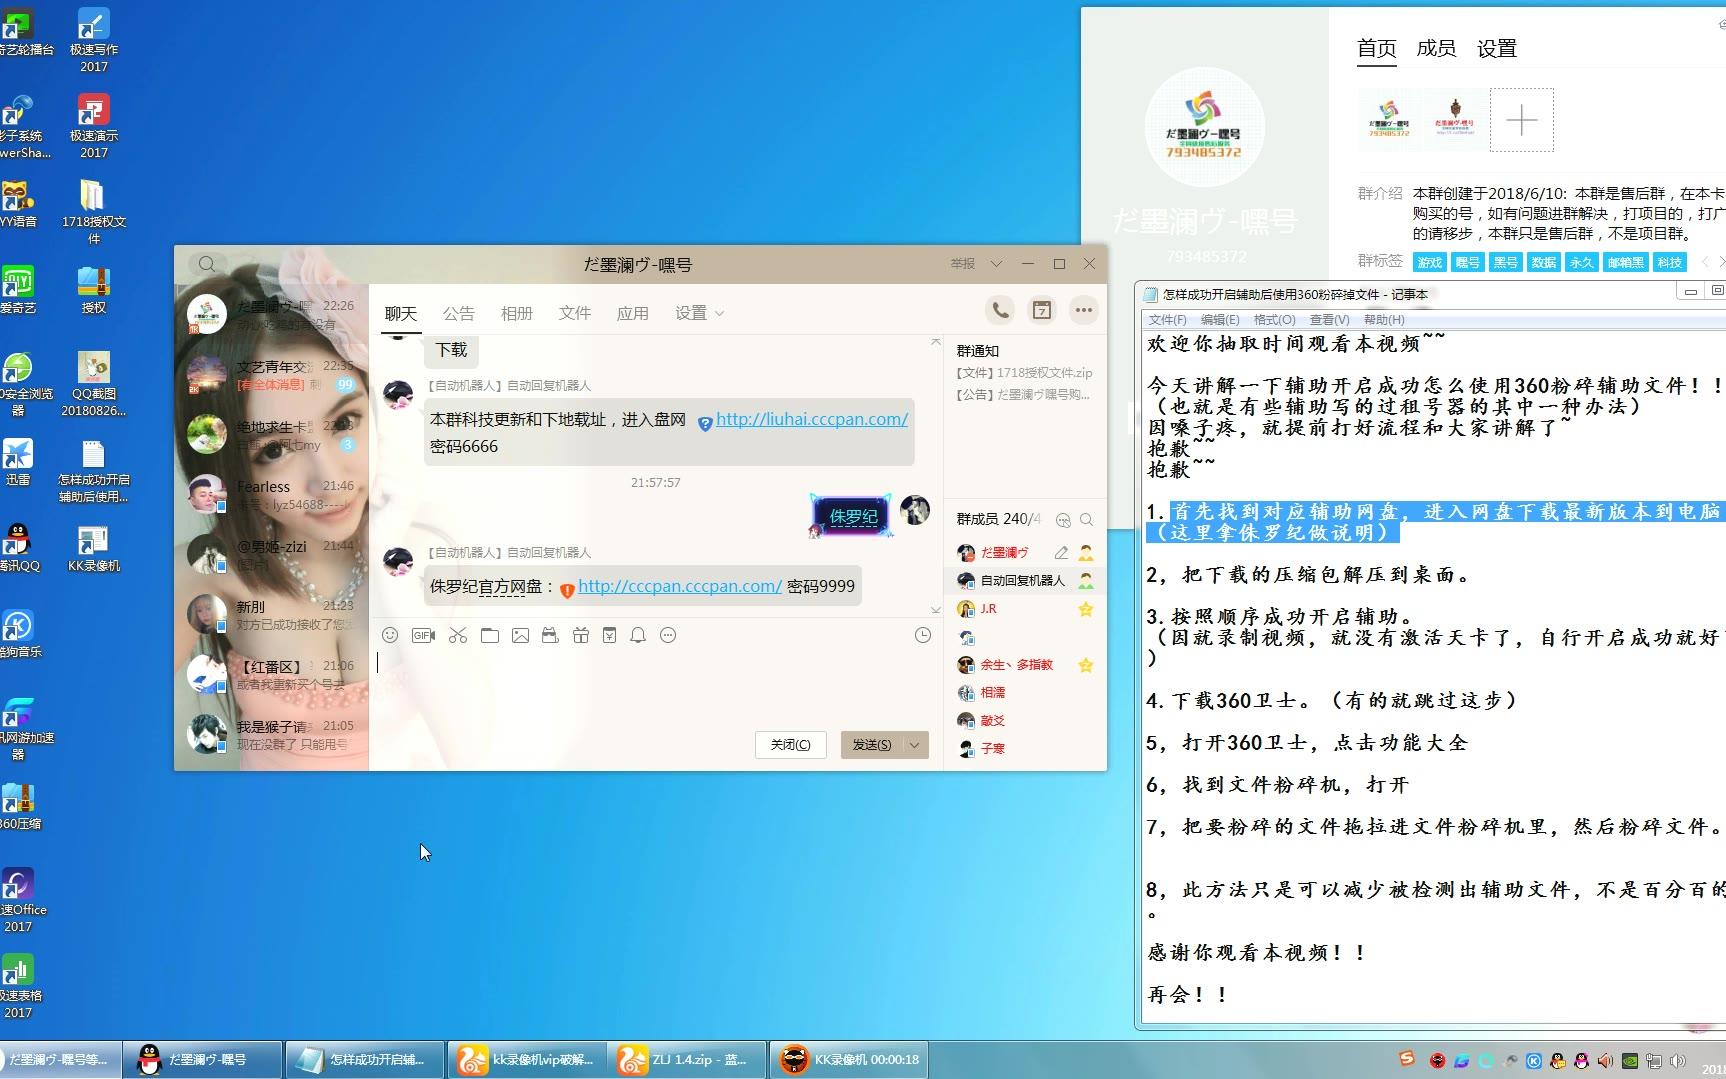Select the GIF hot images tool
1726x1079 pixels.
point(423,635)
